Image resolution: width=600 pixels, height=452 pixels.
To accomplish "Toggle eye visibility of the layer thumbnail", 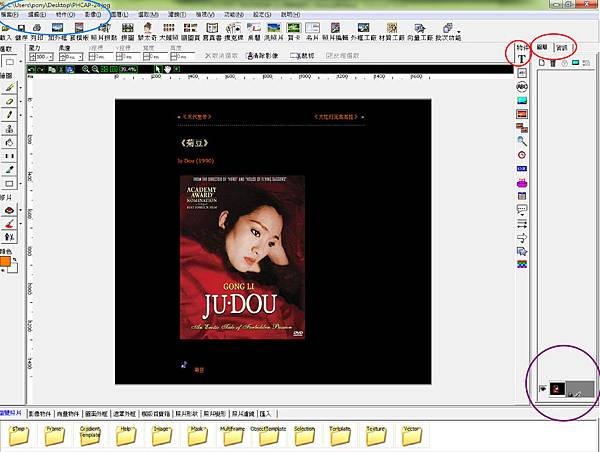I will [543, 389].
